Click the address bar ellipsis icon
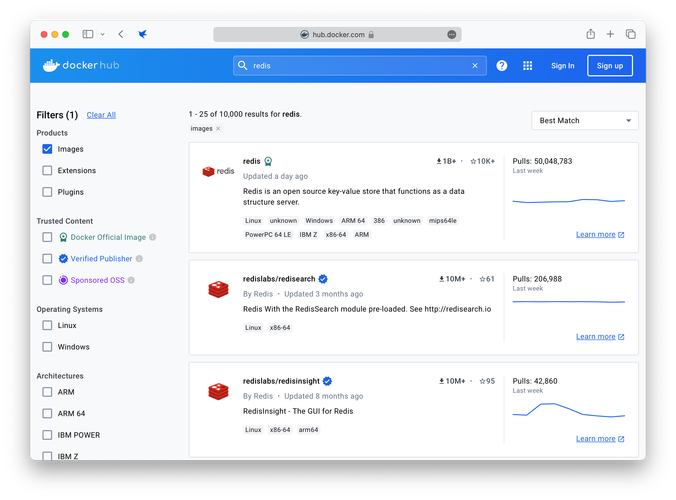The image size is (676, 500). point(451,34)
